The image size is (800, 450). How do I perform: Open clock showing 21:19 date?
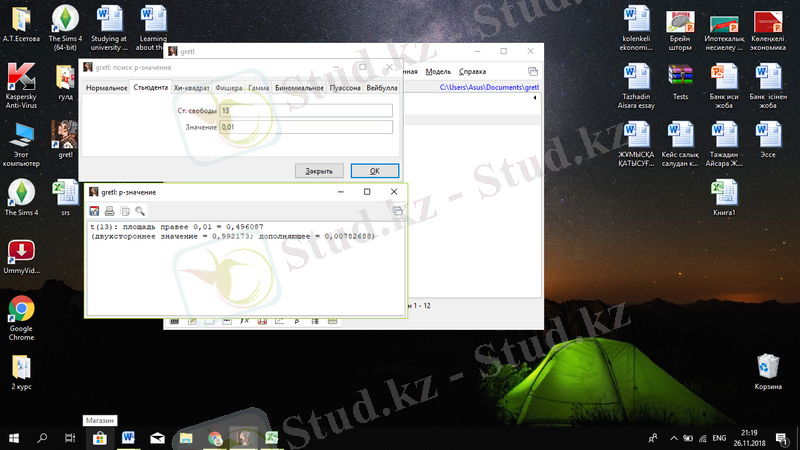(749, 438)
